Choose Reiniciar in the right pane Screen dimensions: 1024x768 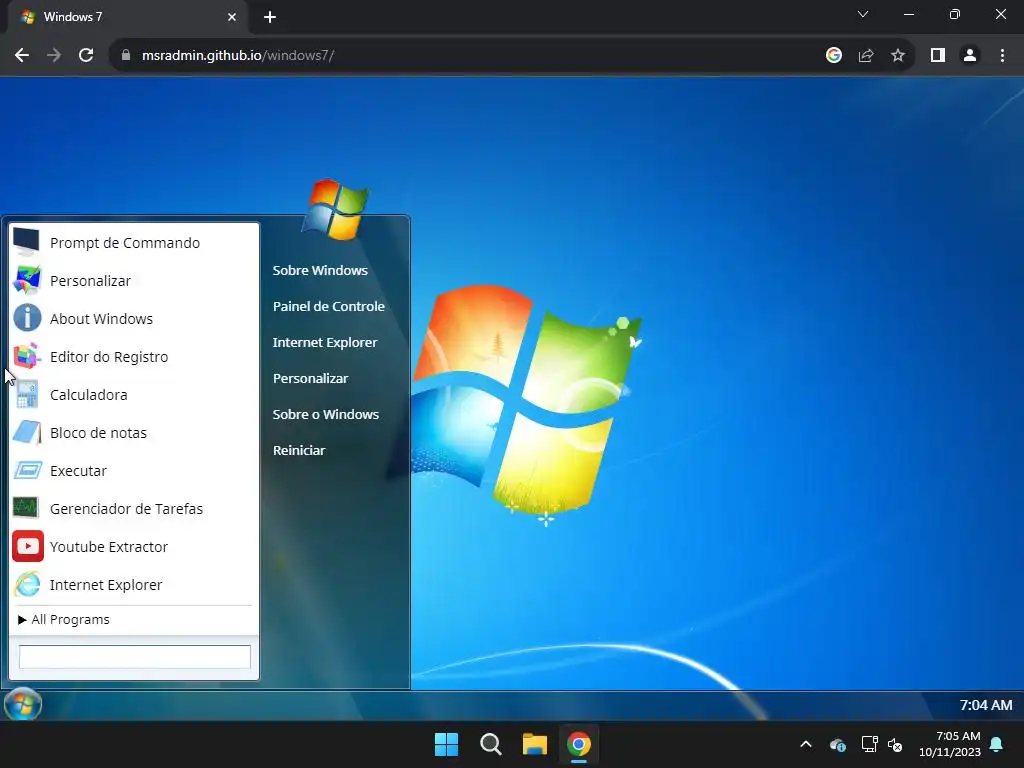click(298, 450)
